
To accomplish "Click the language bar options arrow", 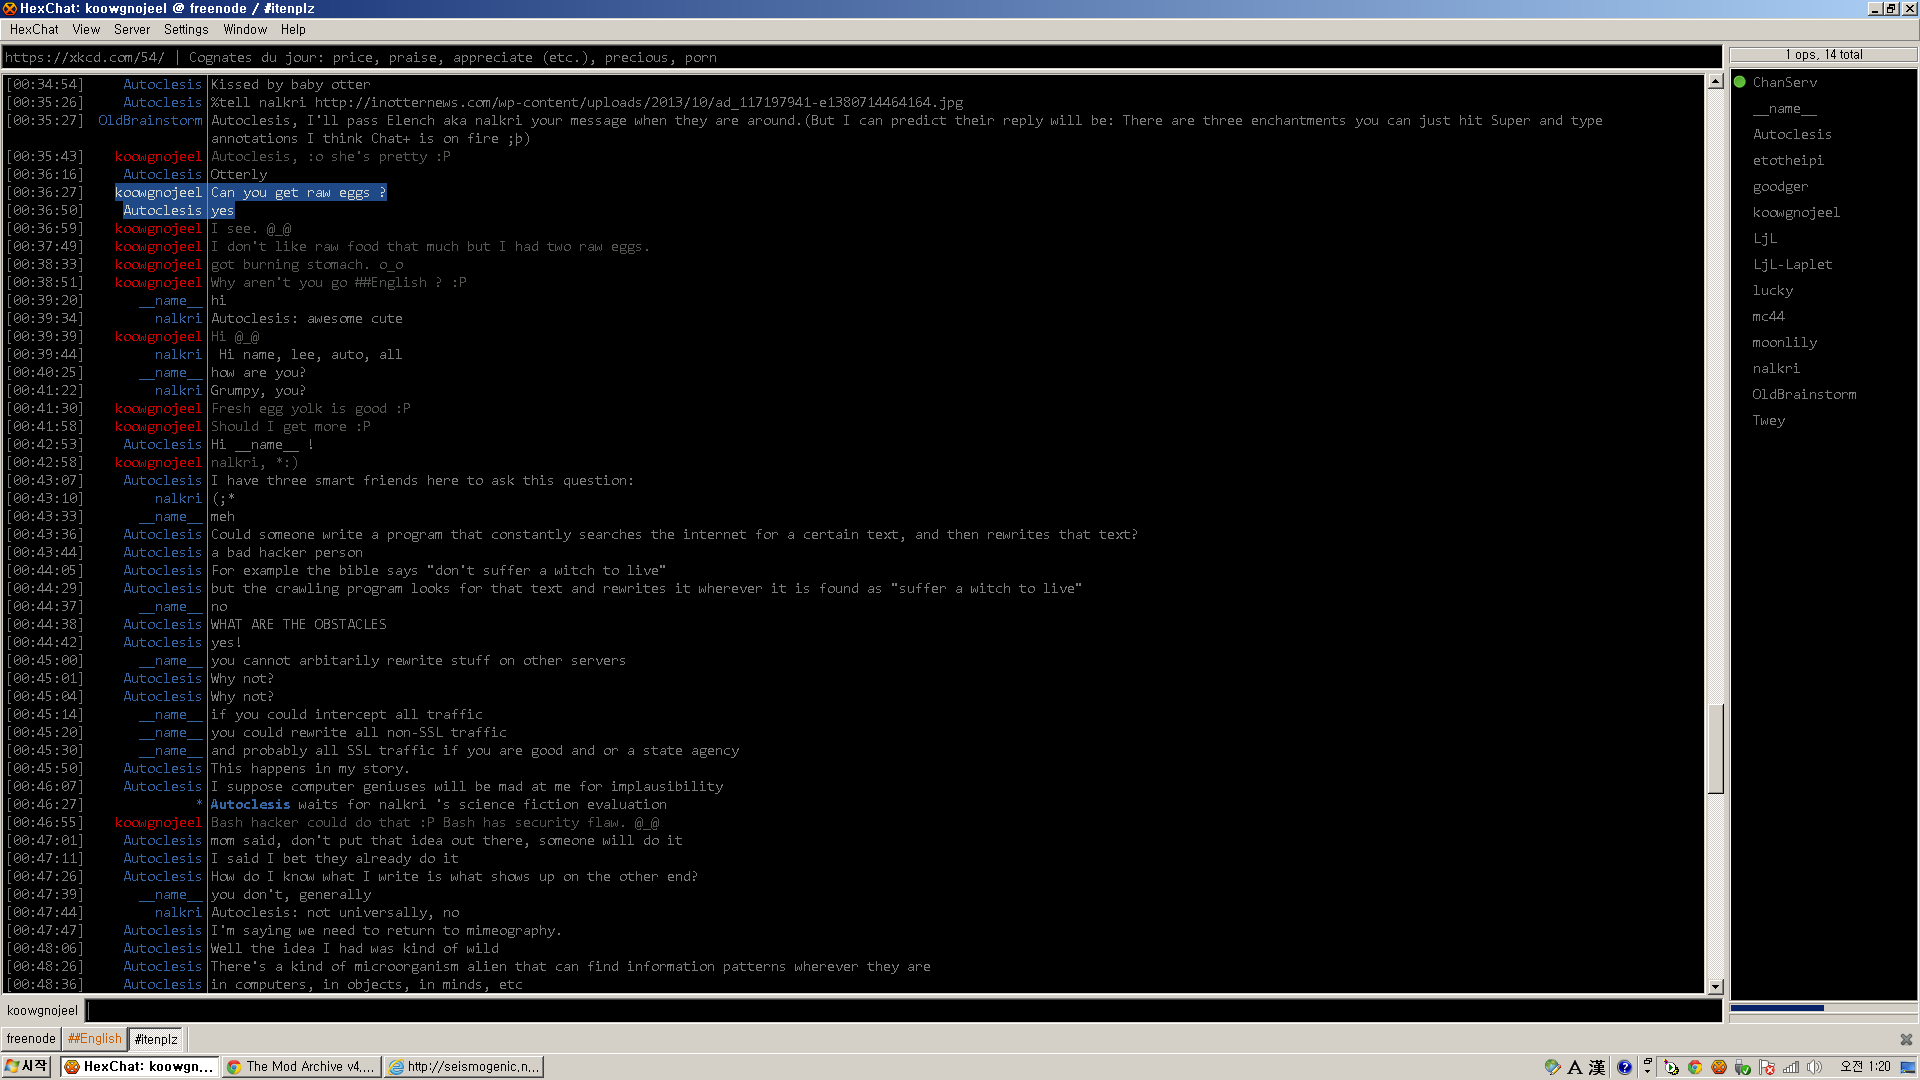I will point(1647,1071).
